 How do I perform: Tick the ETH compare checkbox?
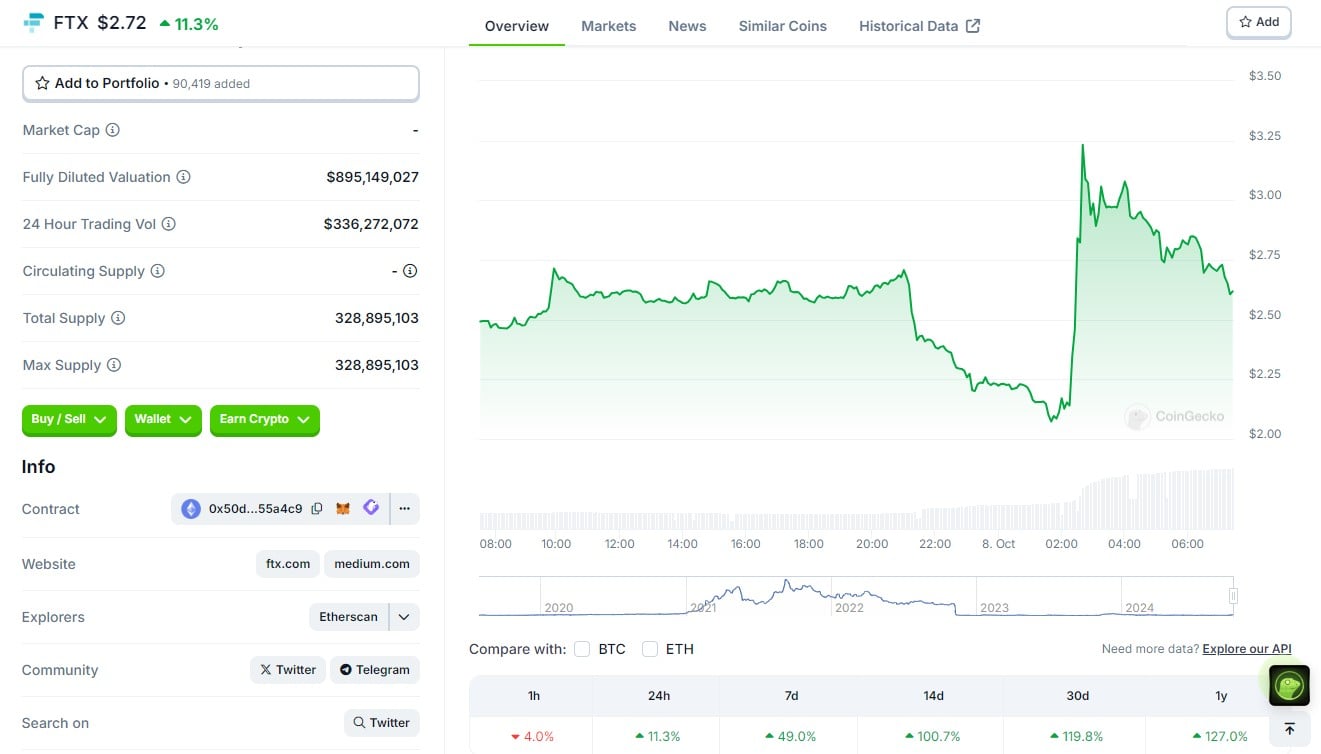650,649
